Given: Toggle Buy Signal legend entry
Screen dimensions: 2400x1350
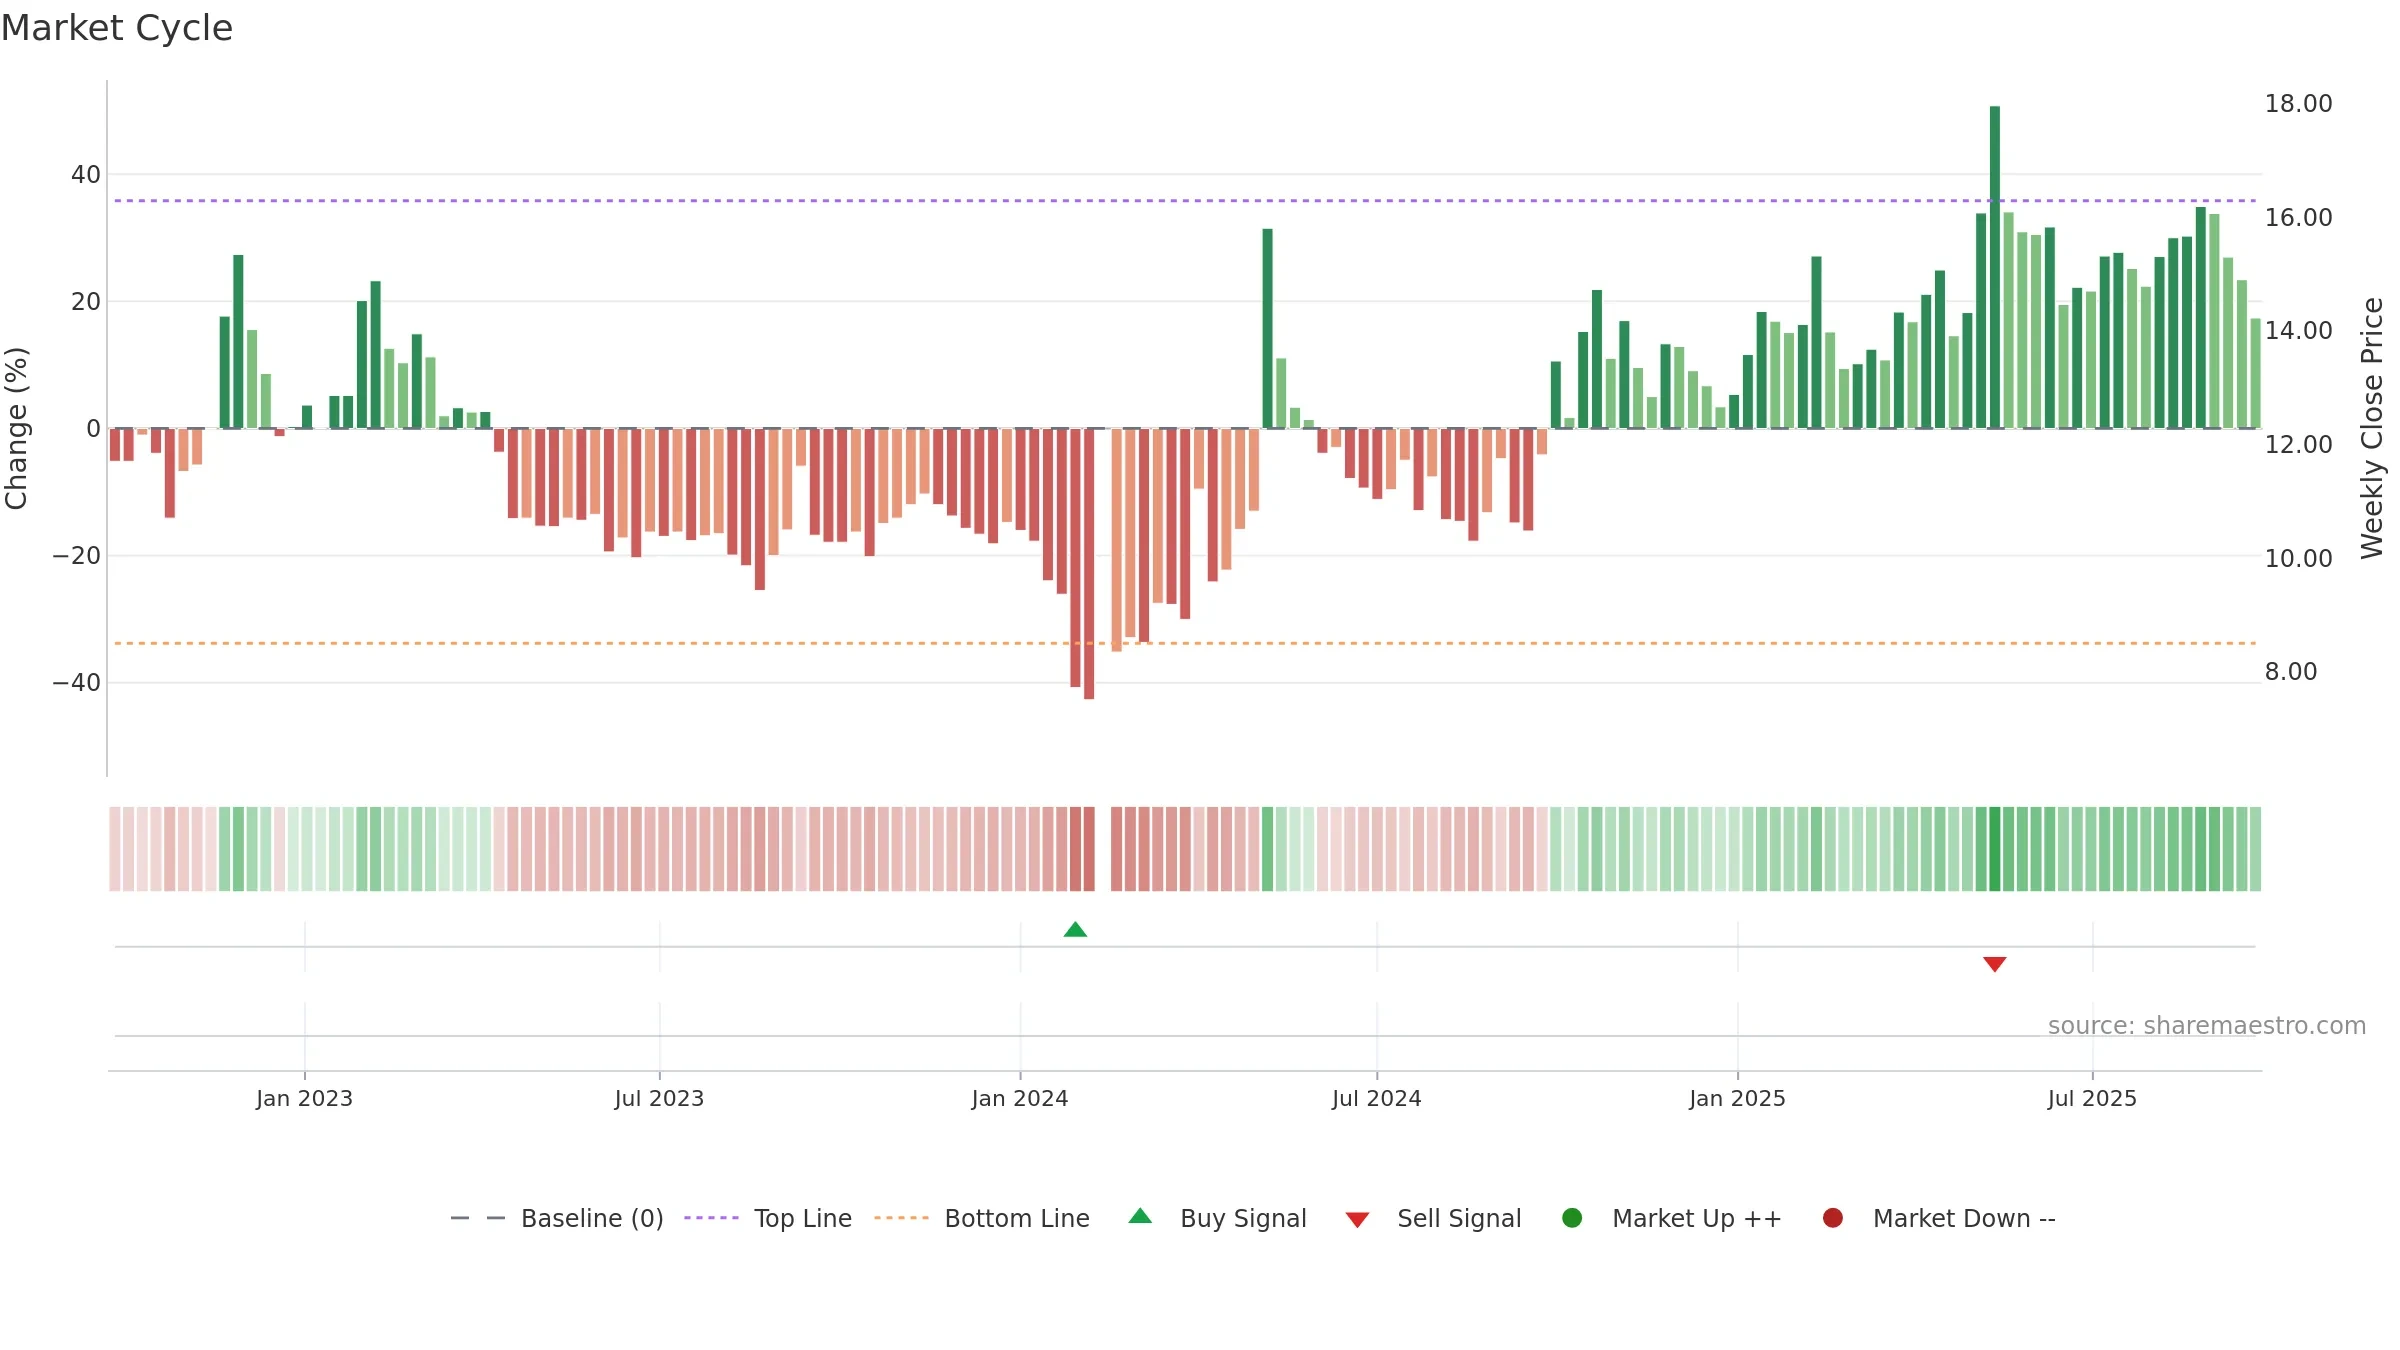Looking at the screenshot, I should (1217, 1218).
